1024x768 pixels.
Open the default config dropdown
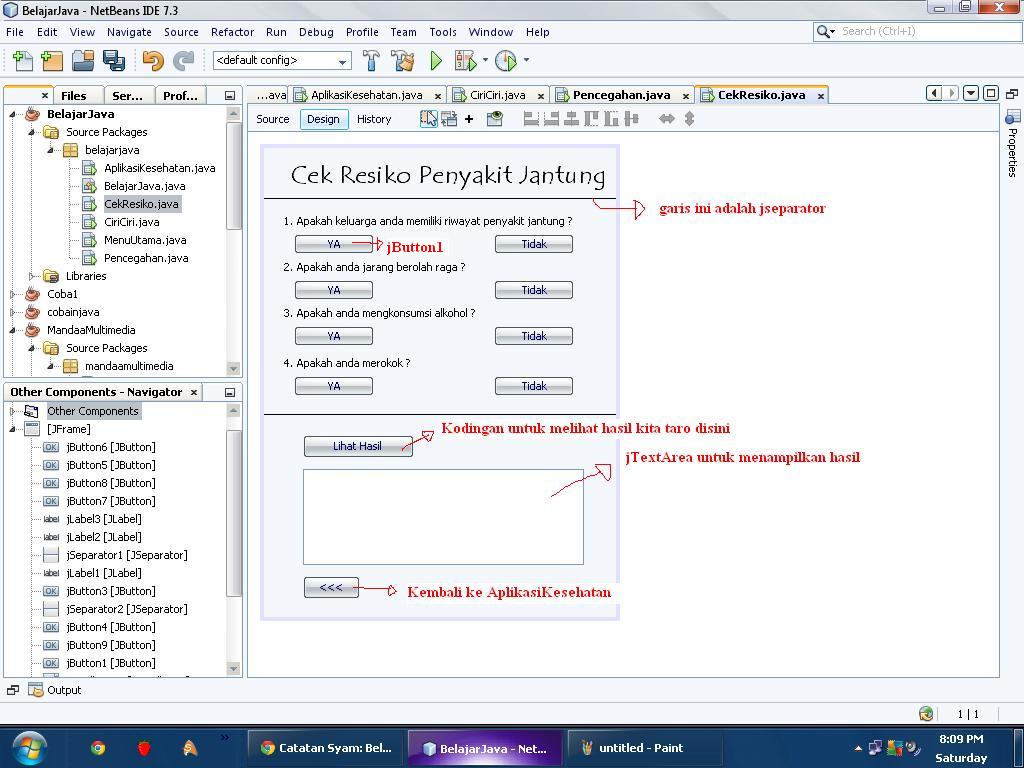click(x=282, y=61)
